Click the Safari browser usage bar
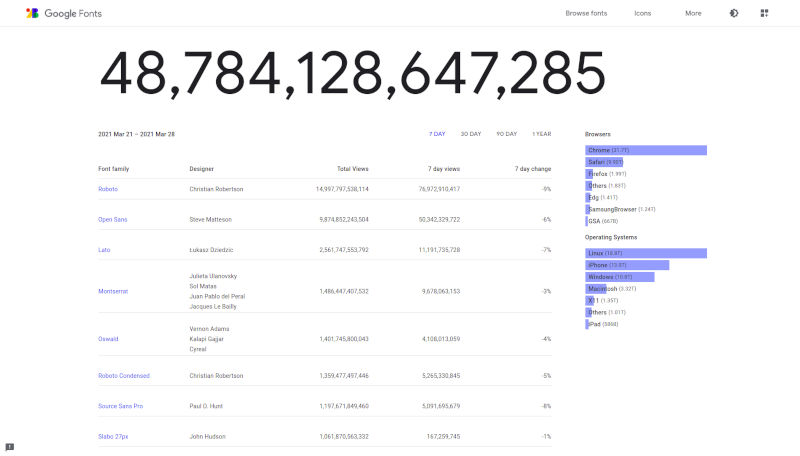The width and height of the screenshot is (800, 456). 604,162
